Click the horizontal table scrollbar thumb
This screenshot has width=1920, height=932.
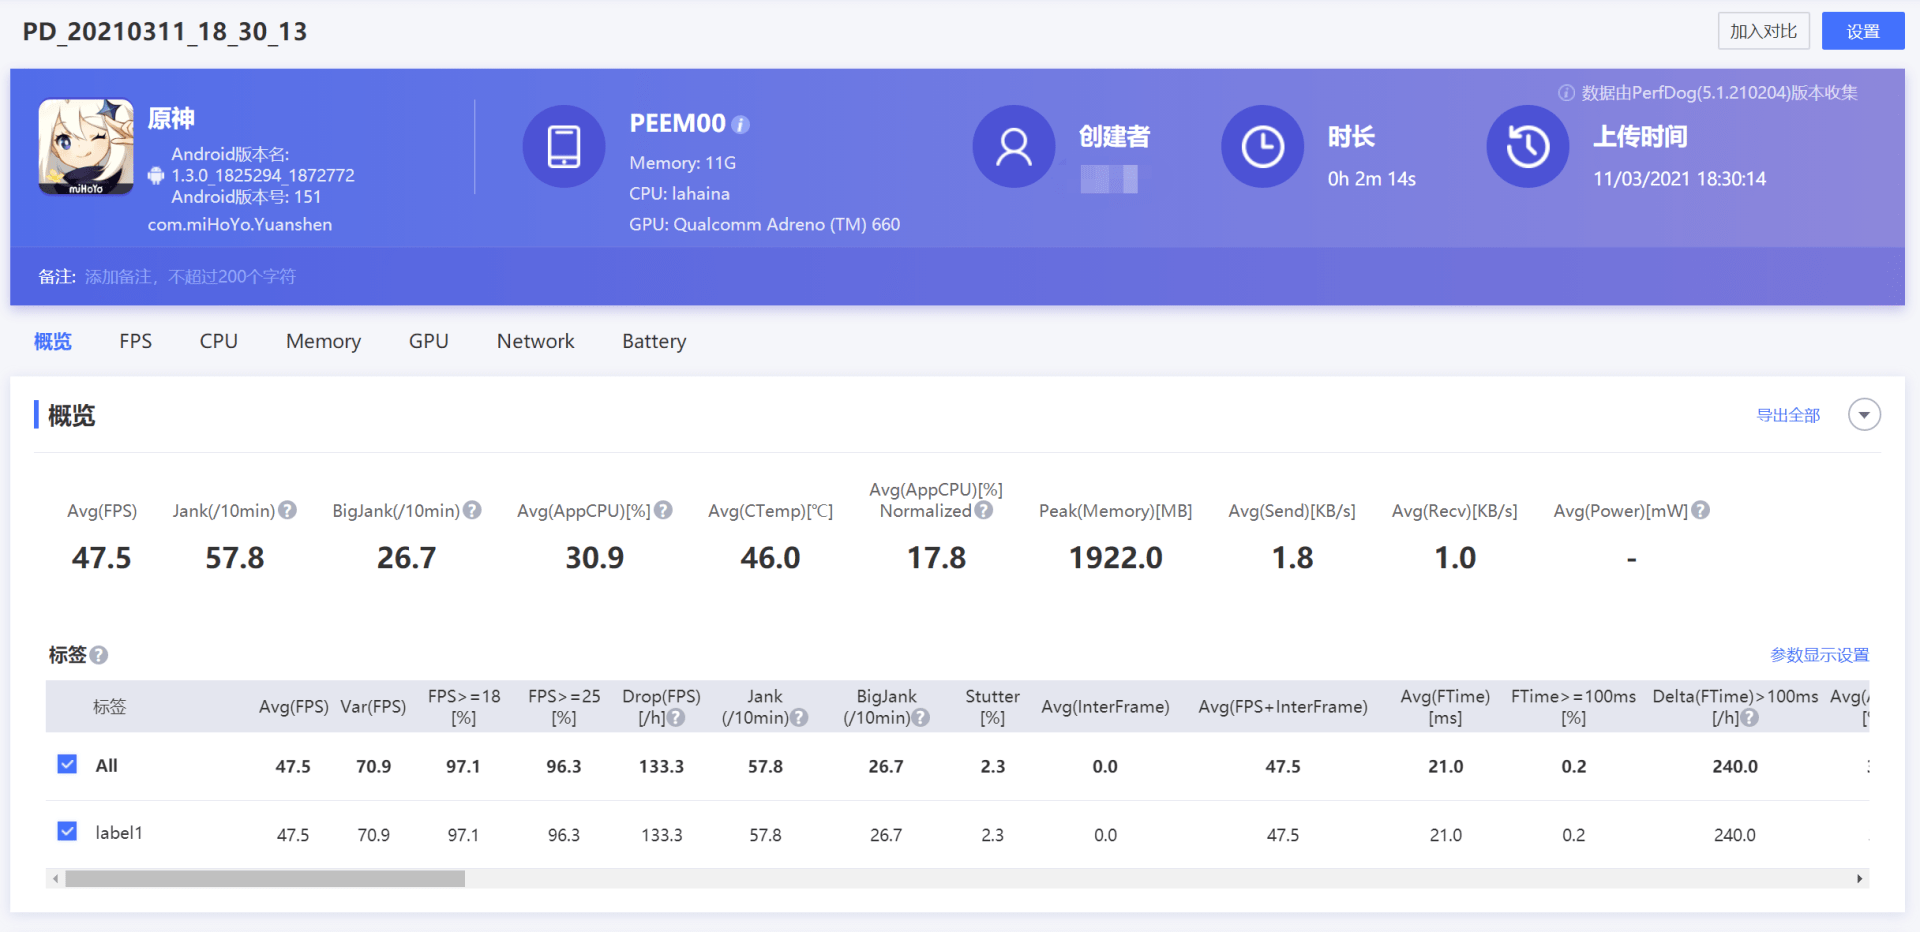pyautogui.click(x=265, y=879)
